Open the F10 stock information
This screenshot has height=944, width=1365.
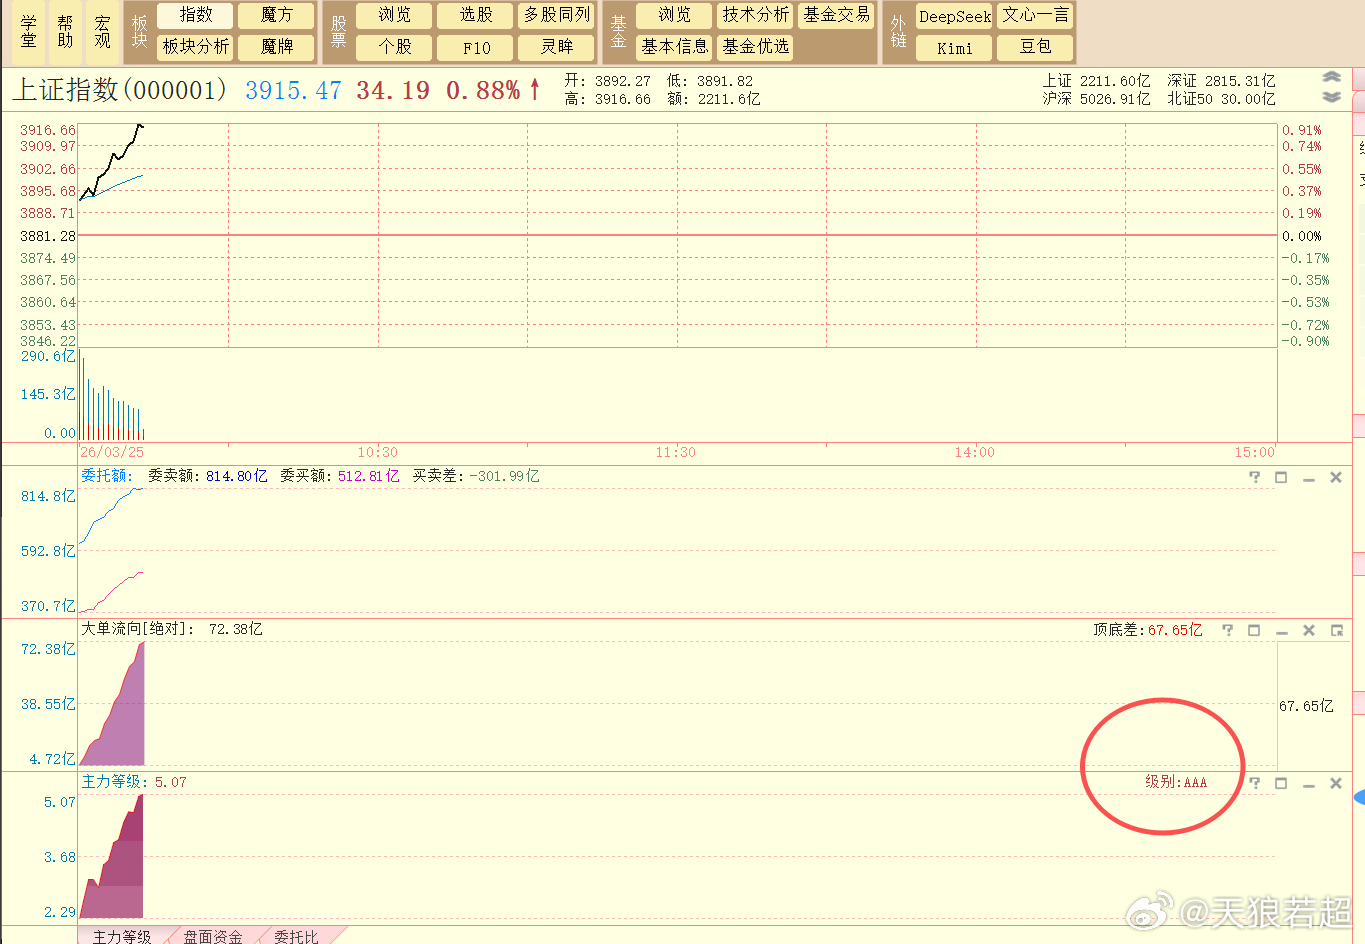pyautogui.click(x=476, y=47)
